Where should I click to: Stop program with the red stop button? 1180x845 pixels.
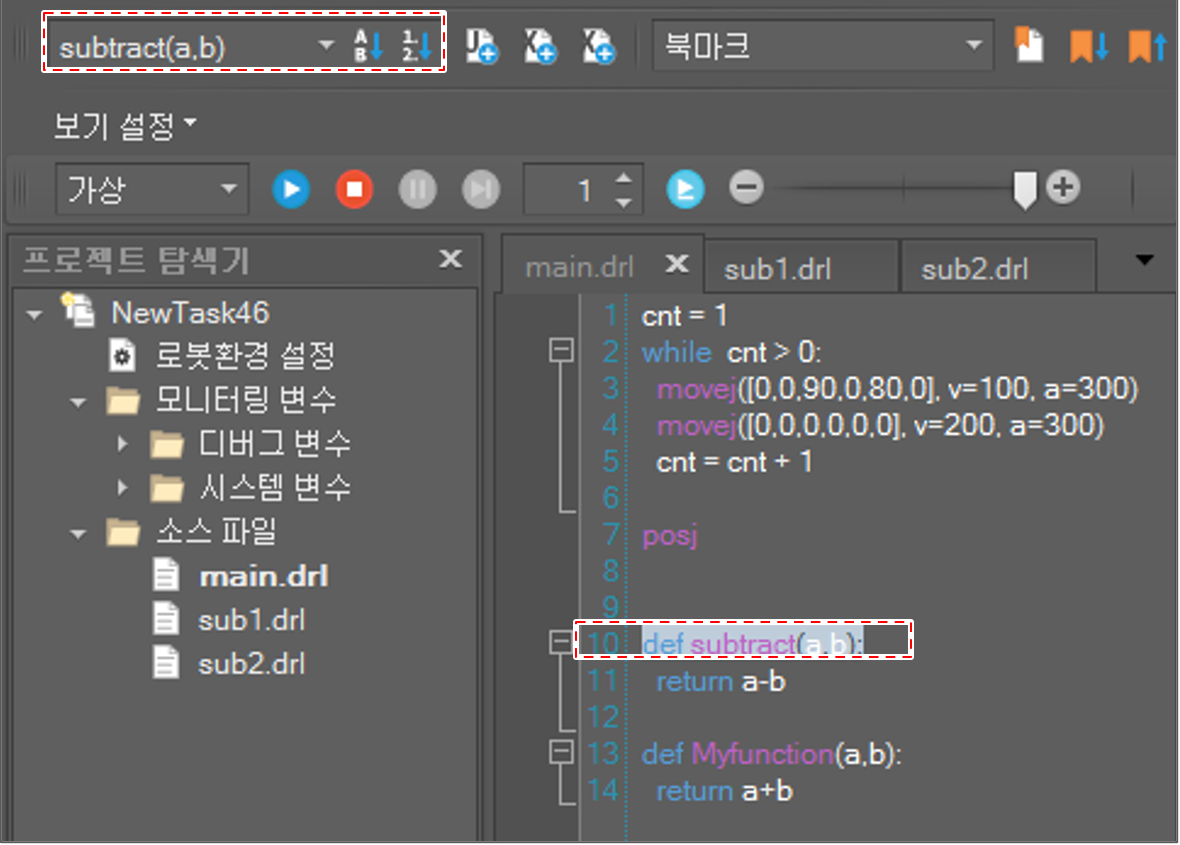click(x=354, y=189)
